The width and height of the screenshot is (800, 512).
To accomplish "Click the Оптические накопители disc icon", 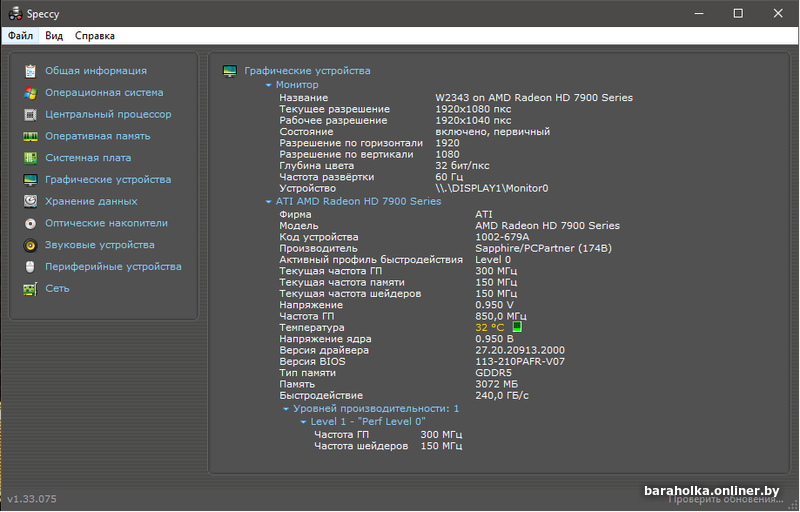I will tap(30, 223).
